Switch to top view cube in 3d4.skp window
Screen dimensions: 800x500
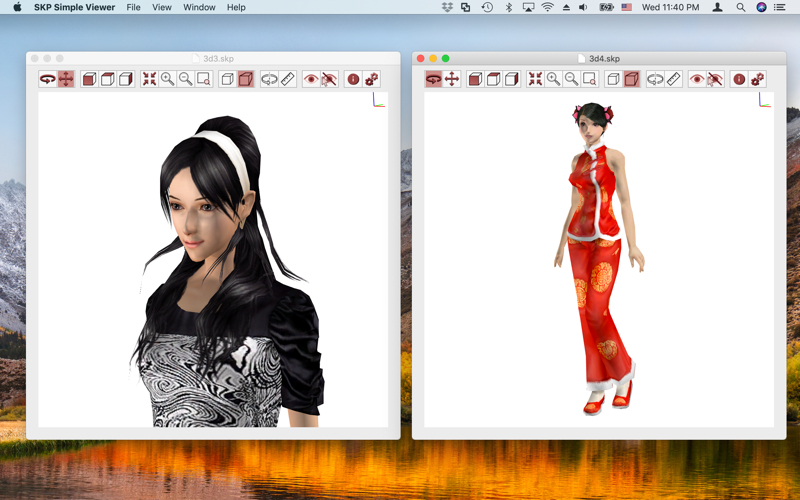[493, 79]
